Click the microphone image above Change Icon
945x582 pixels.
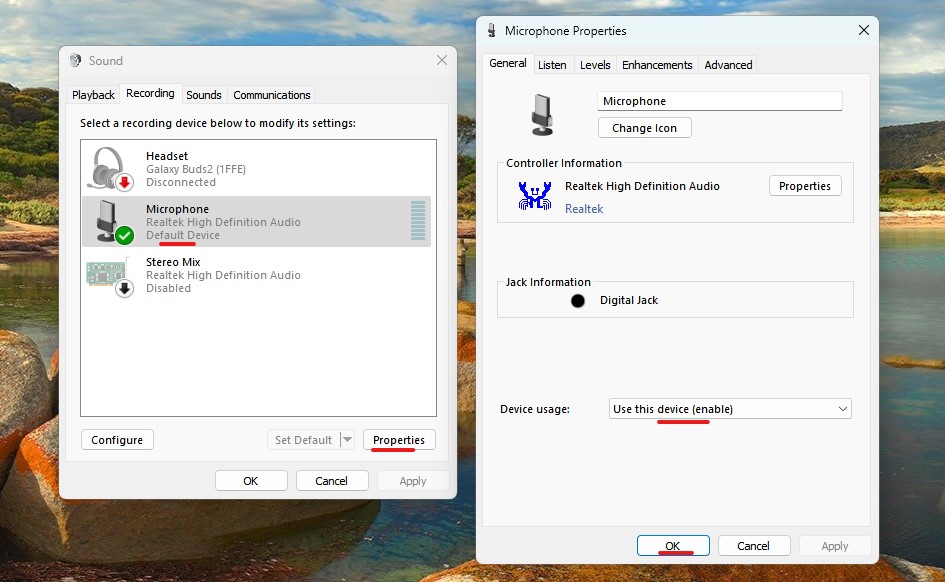pyautogui.click(x=541, y=114)
